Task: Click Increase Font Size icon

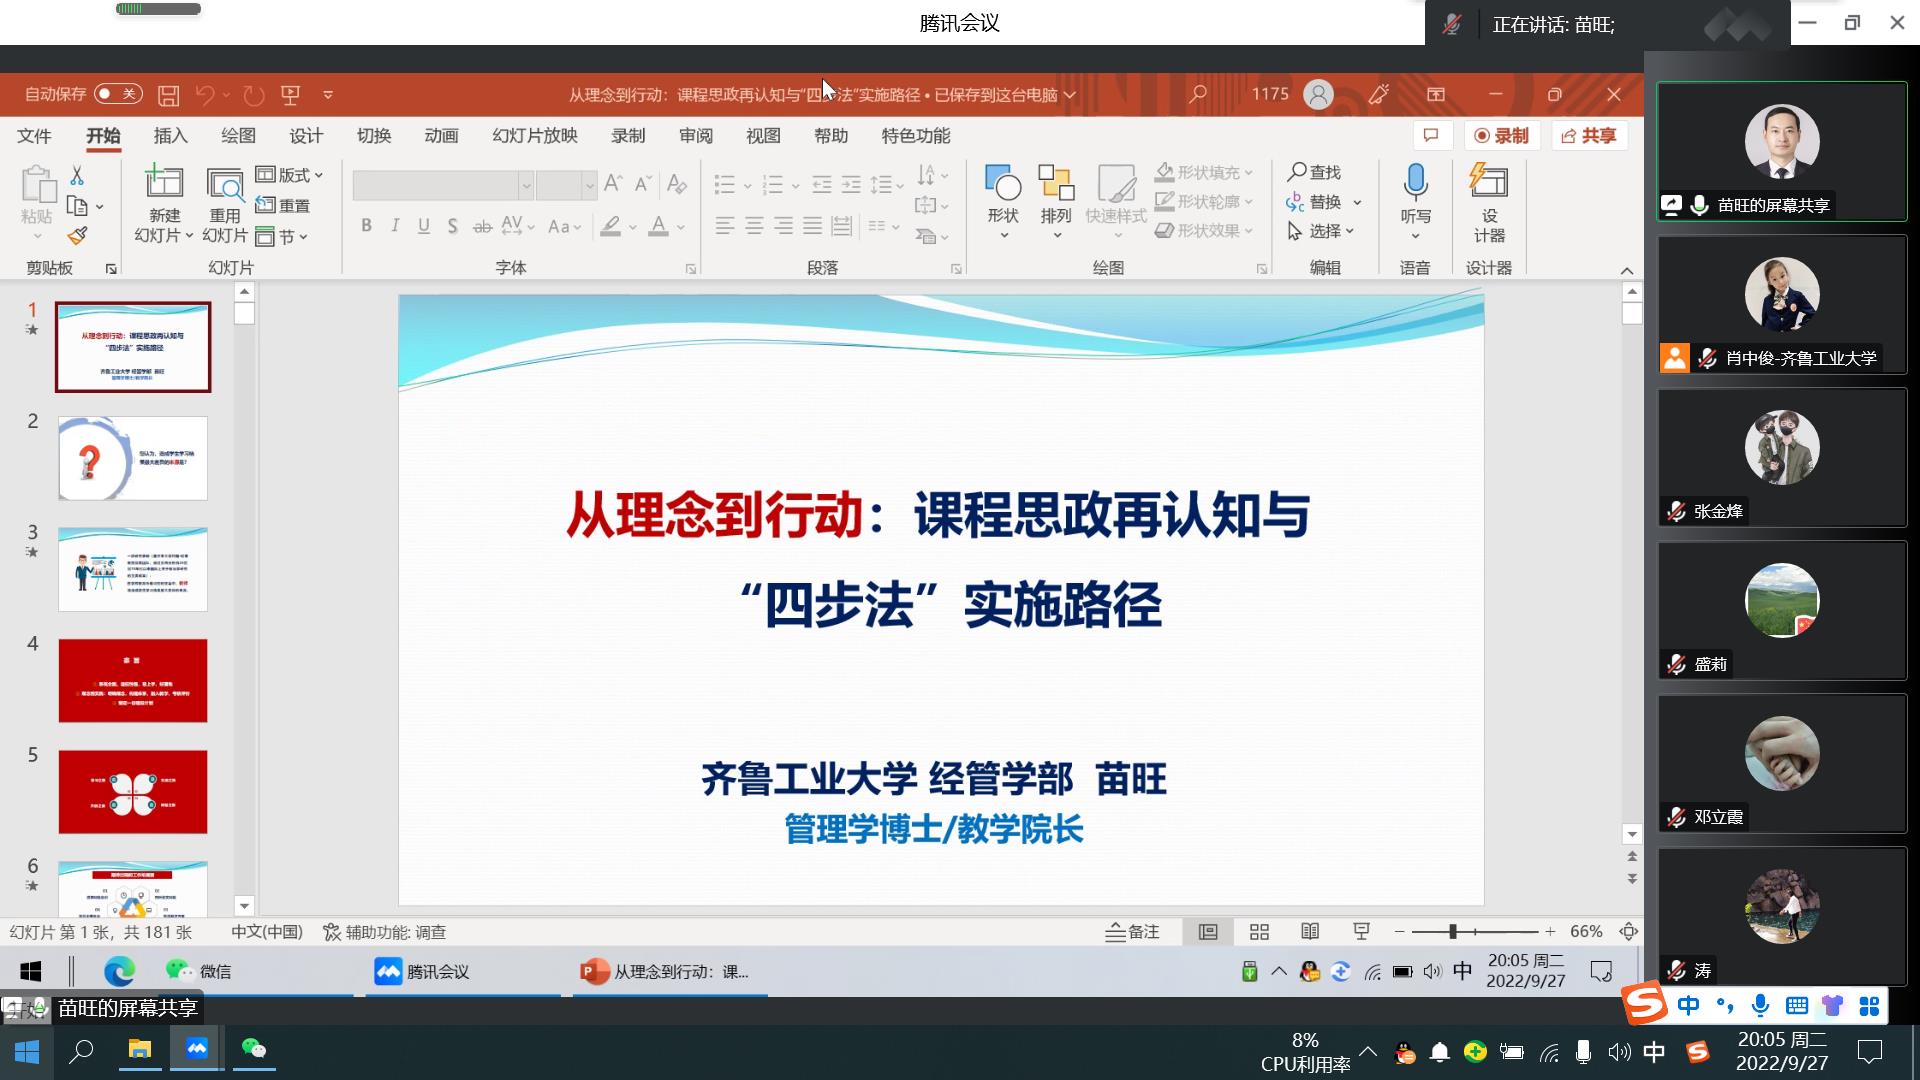Action: point(613,184)
